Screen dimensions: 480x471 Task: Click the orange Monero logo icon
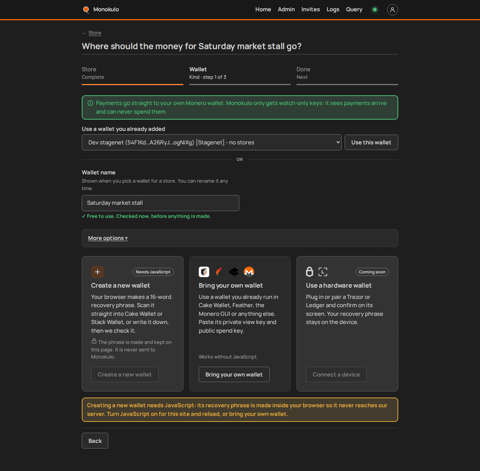click(249, 272)
